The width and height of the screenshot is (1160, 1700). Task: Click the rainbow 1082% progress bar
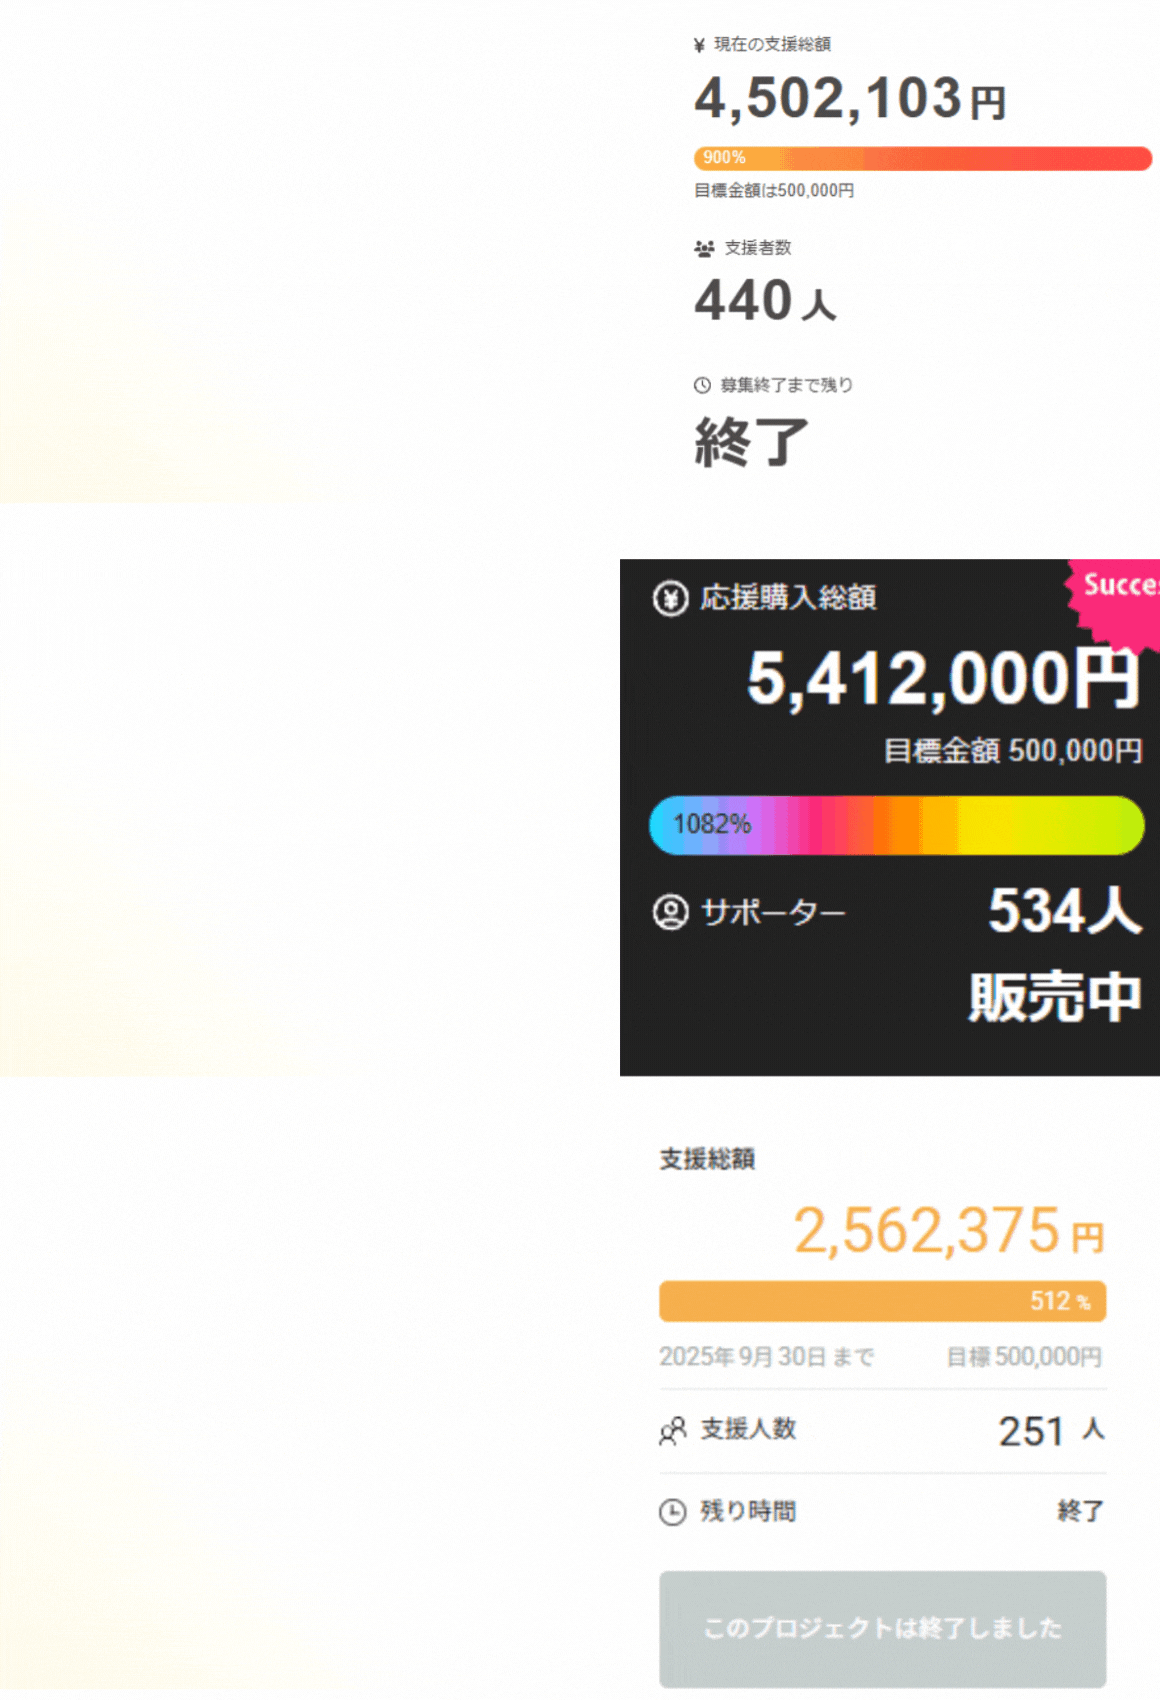pyautogui.click(x=896, y=825)
